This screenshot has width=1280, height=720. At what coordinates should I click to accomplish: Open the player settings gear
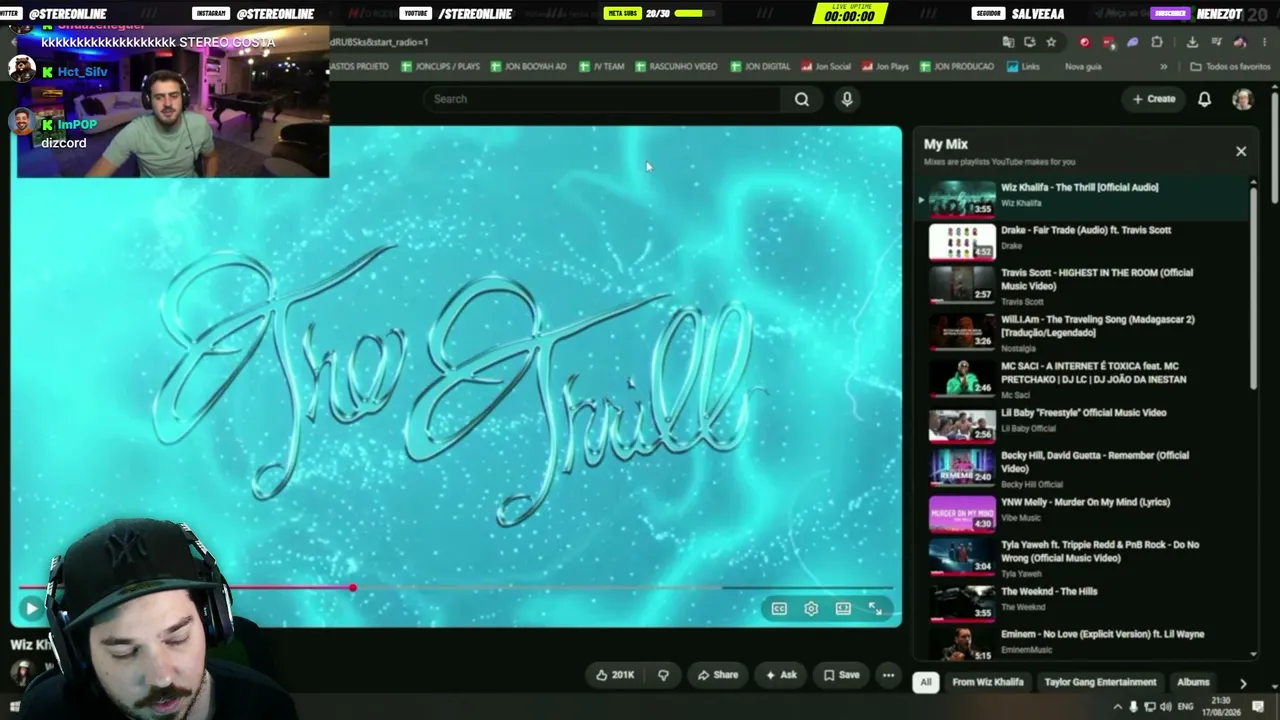point(811,608)
